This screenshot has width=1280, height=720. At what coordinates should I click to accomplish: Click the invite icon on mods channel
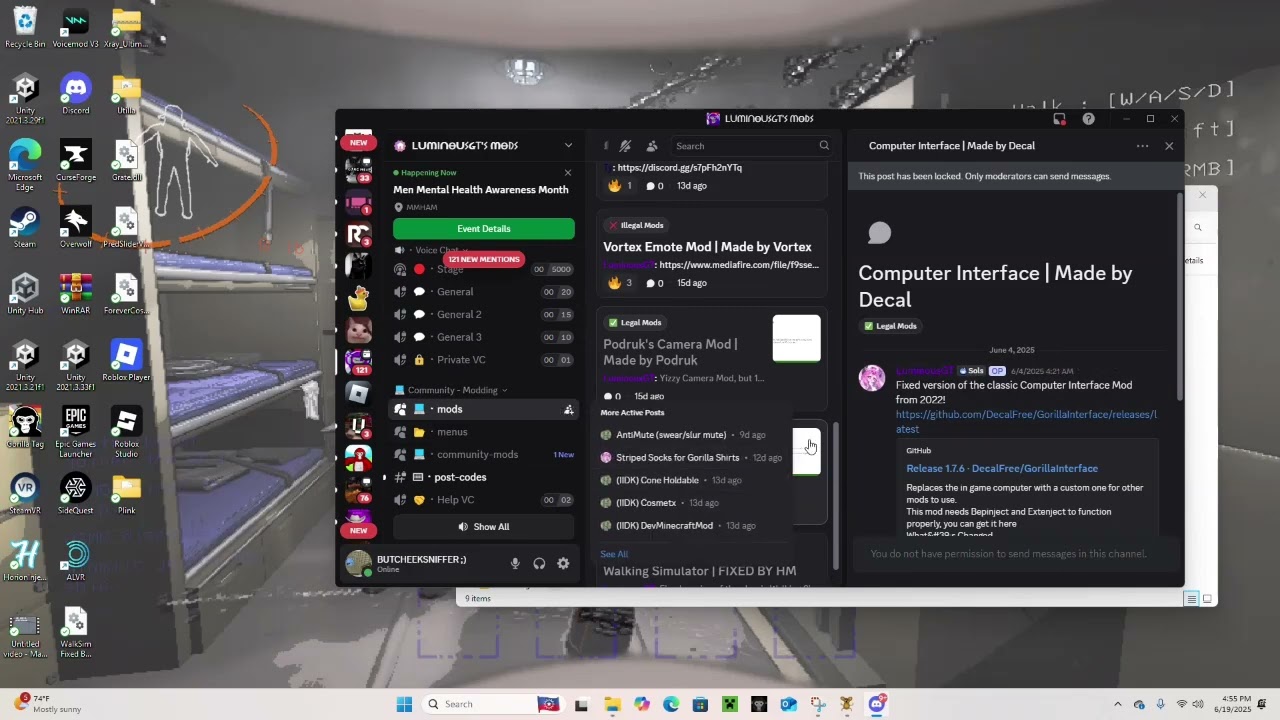(568, 409)
